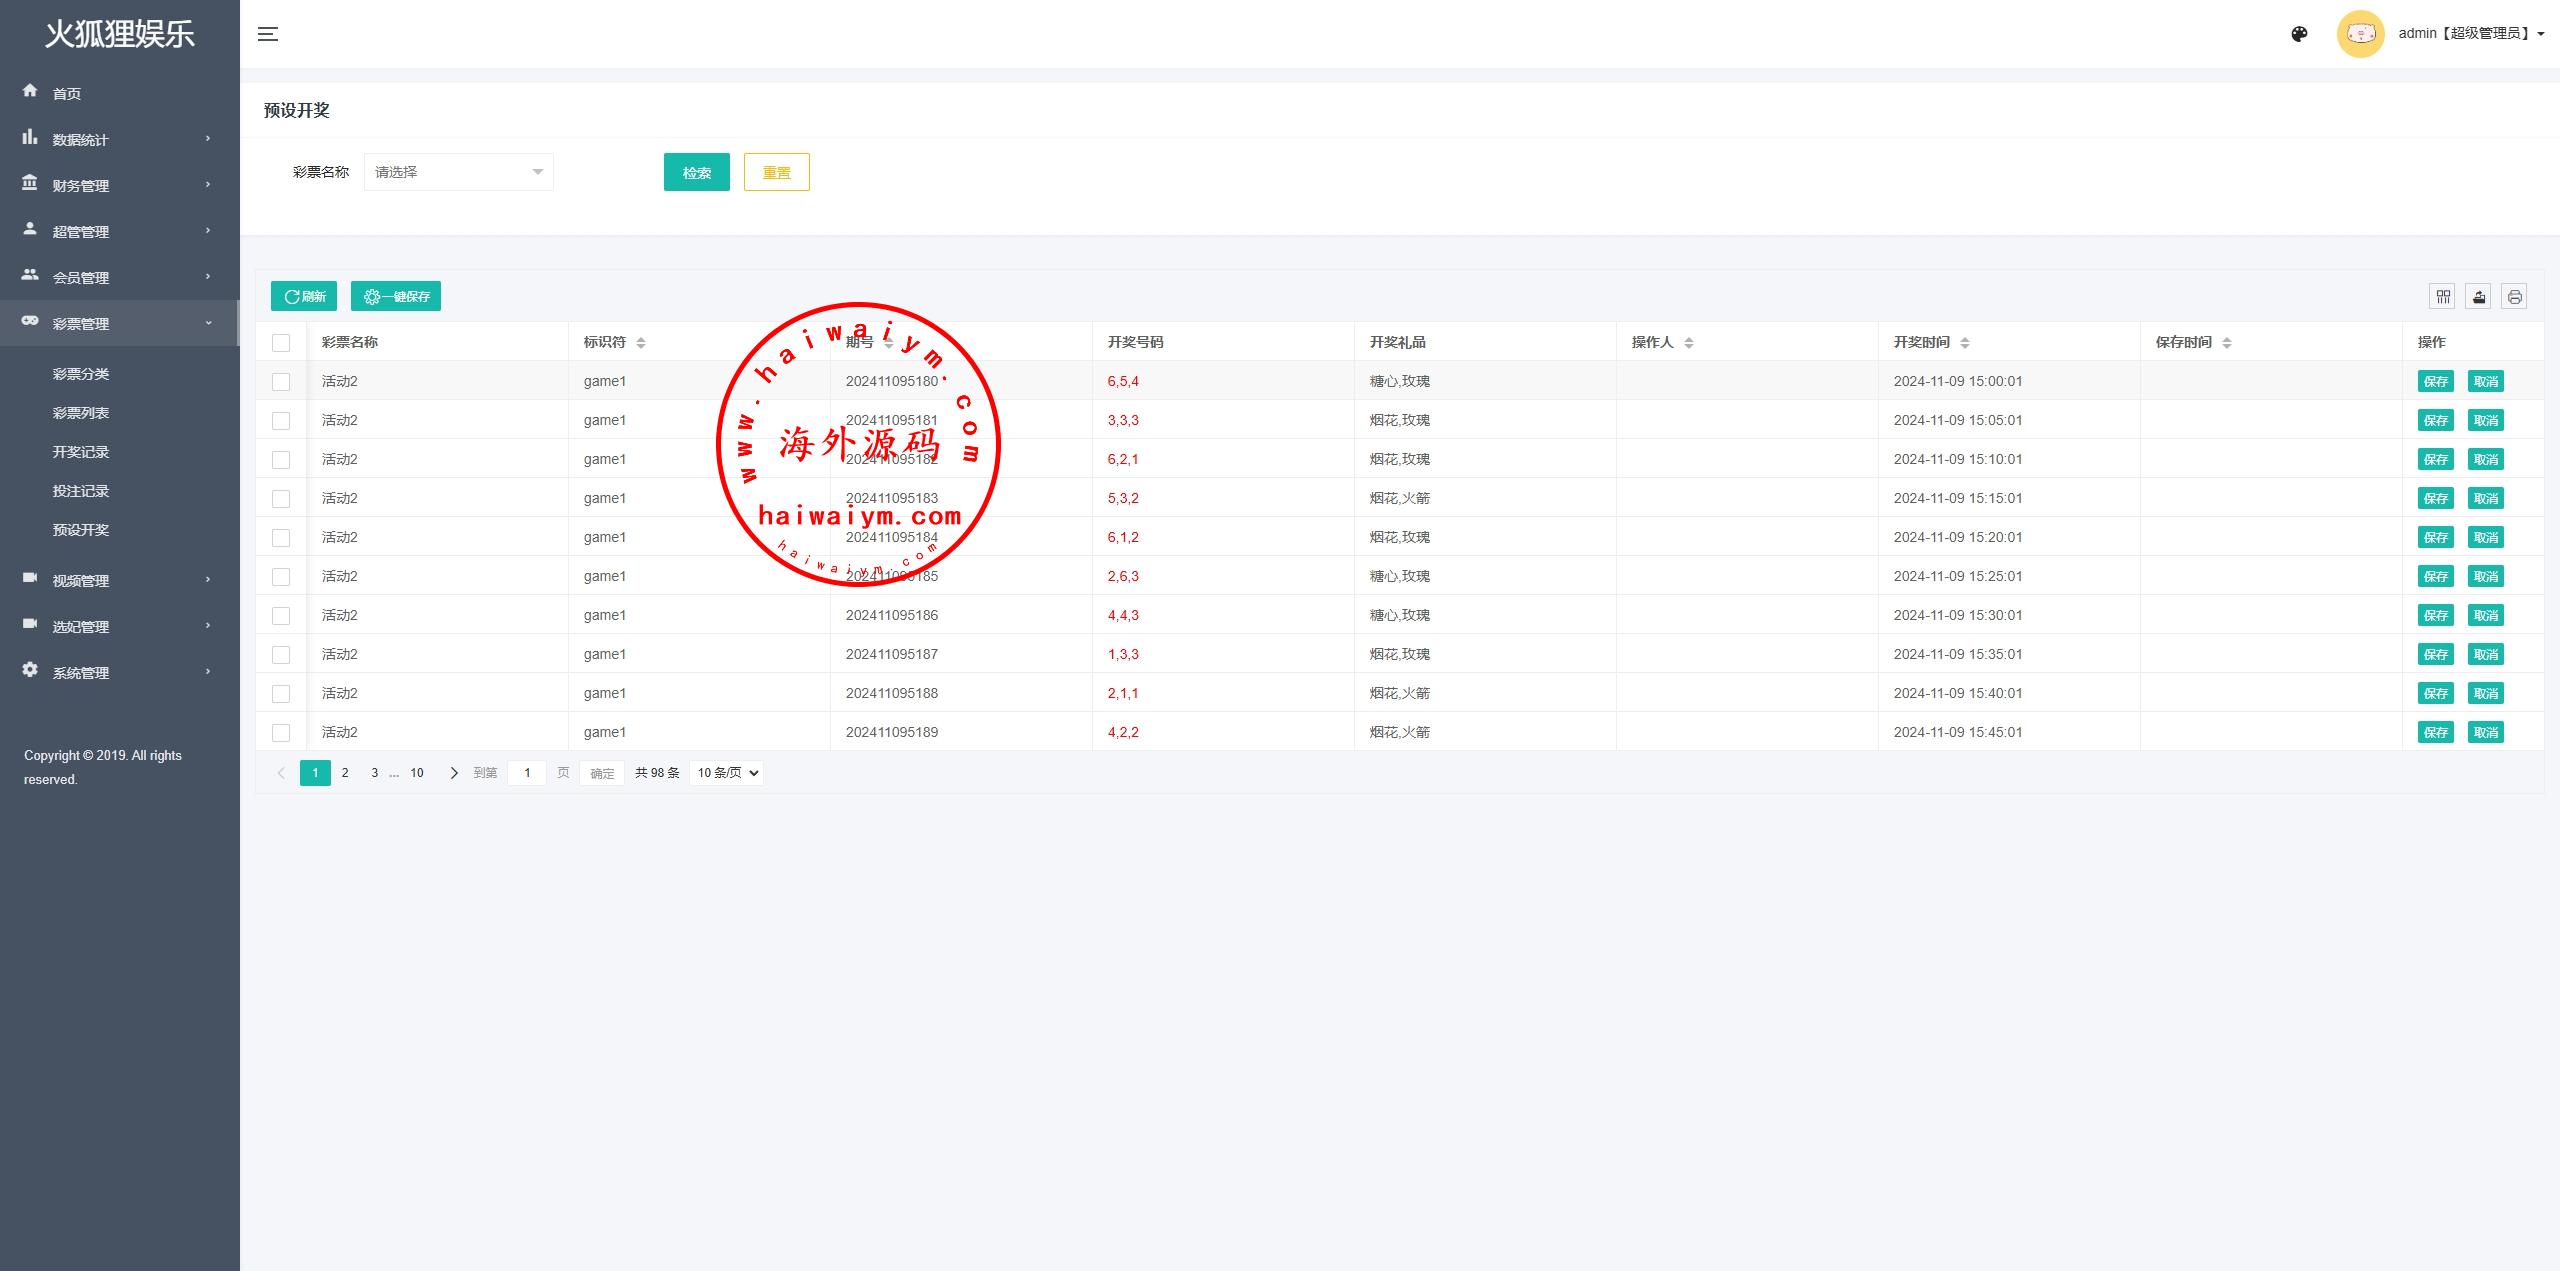Go to 首页 in the sidebar
2560x1271 pixels.
click(67, 93)
